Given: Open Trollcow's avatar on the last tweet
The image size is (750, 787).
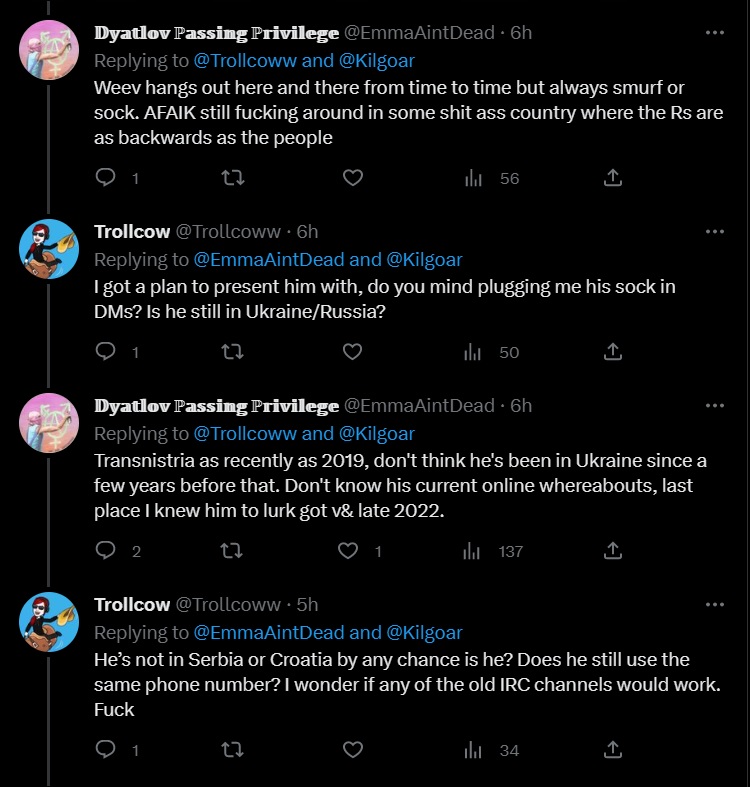Looking at the screenshot, I should click(49, 622).
